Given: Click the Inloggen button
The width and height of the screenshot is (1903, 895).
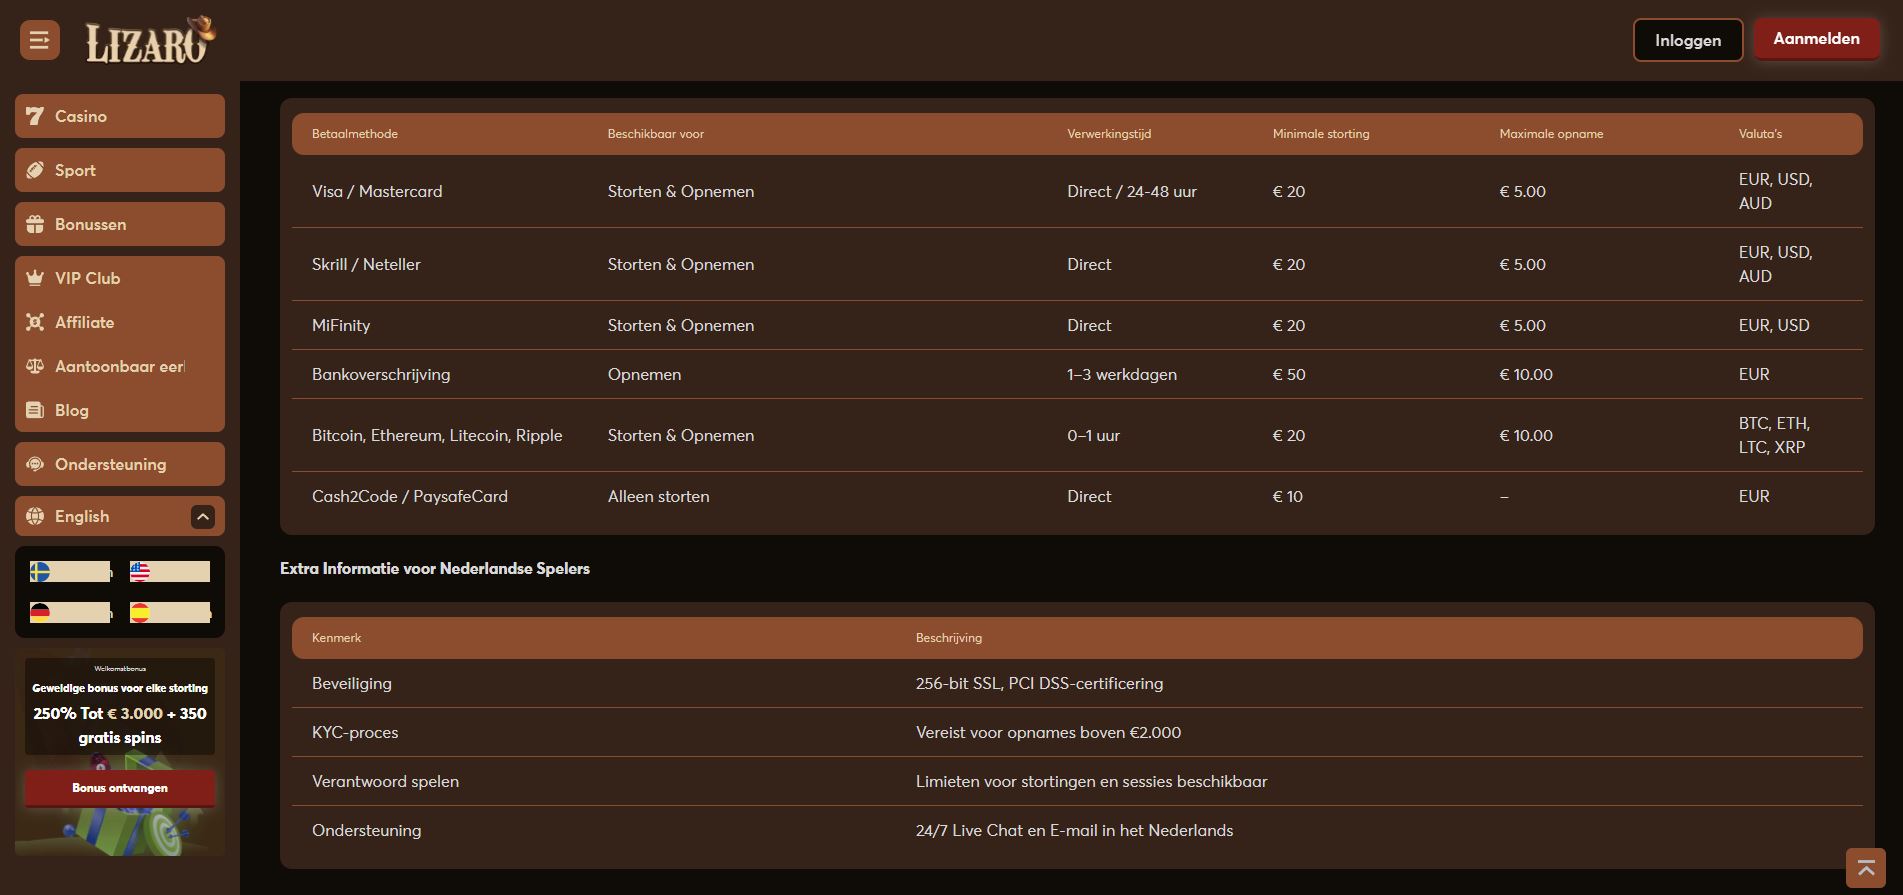Looking at the screenshot, I should 1688,40.
